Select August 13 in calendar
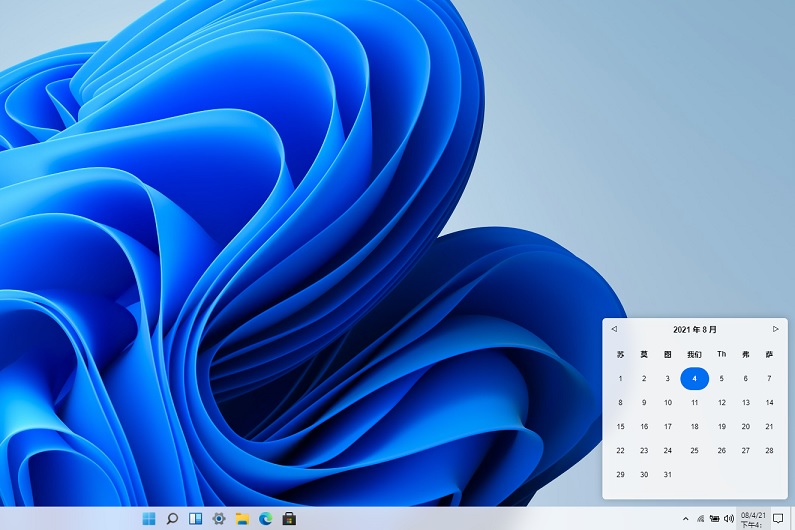Image resolution: width=795 pixels, height=530 pixels. 745,402
